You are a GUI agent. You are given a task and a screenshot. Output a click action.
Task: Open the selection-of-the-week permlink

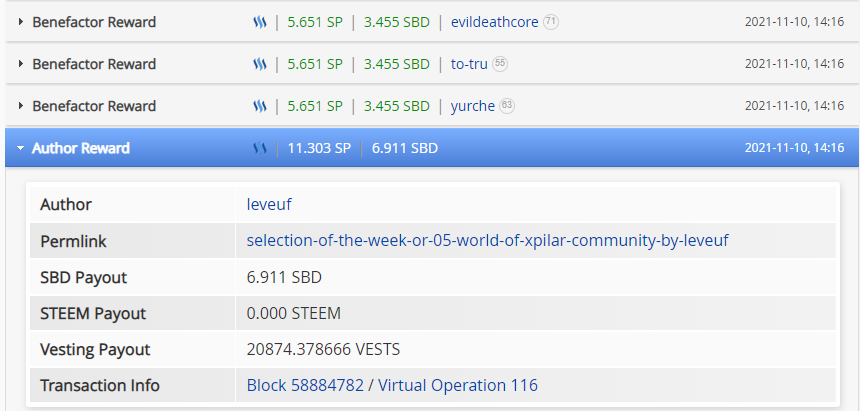(x=488, y=240)
